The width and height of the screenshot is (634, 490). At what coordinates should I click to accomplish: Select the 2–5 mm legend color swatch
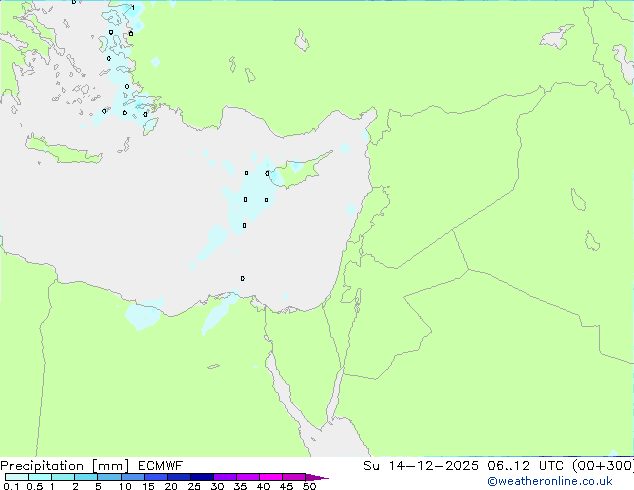click(86, 477)
